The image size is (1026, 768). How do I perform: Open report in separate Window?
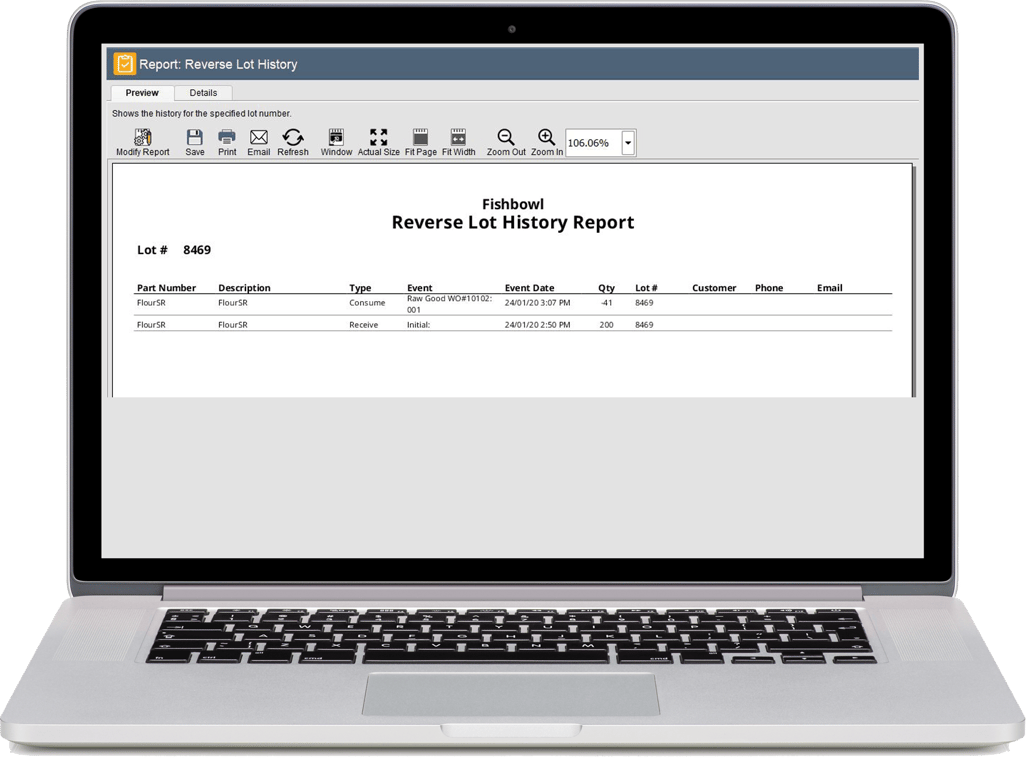click(336, 142)
